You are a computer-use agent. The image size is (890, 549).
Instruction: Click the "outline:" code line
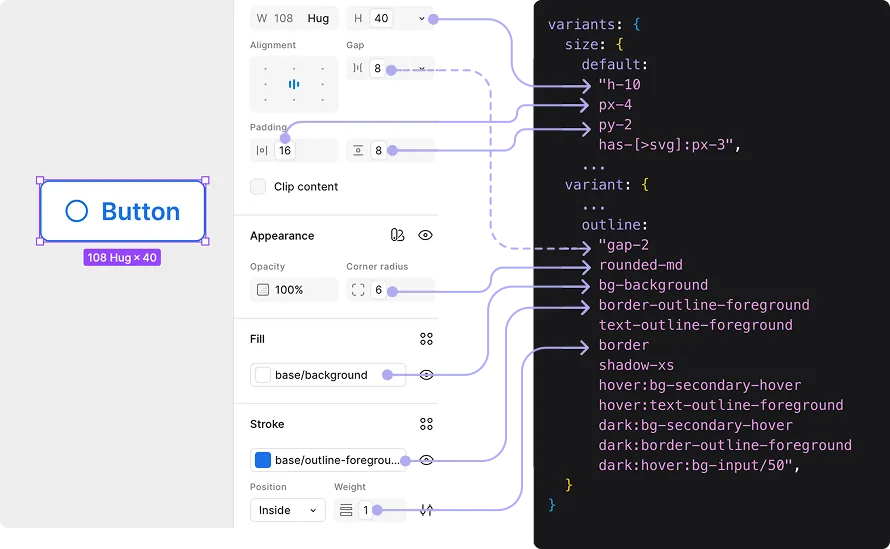(x=615, y=225)
